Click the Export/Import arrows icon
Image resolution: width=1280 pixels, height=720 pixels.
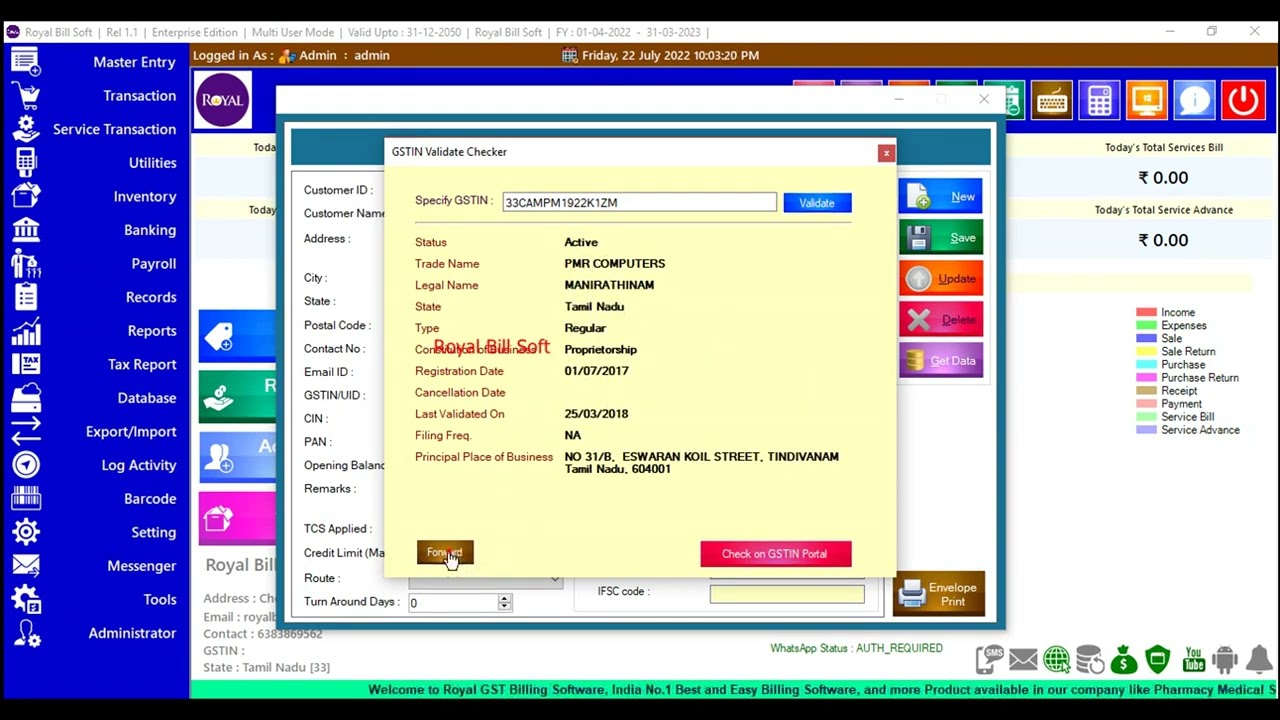pyautogui.click(x=26, y=432)
